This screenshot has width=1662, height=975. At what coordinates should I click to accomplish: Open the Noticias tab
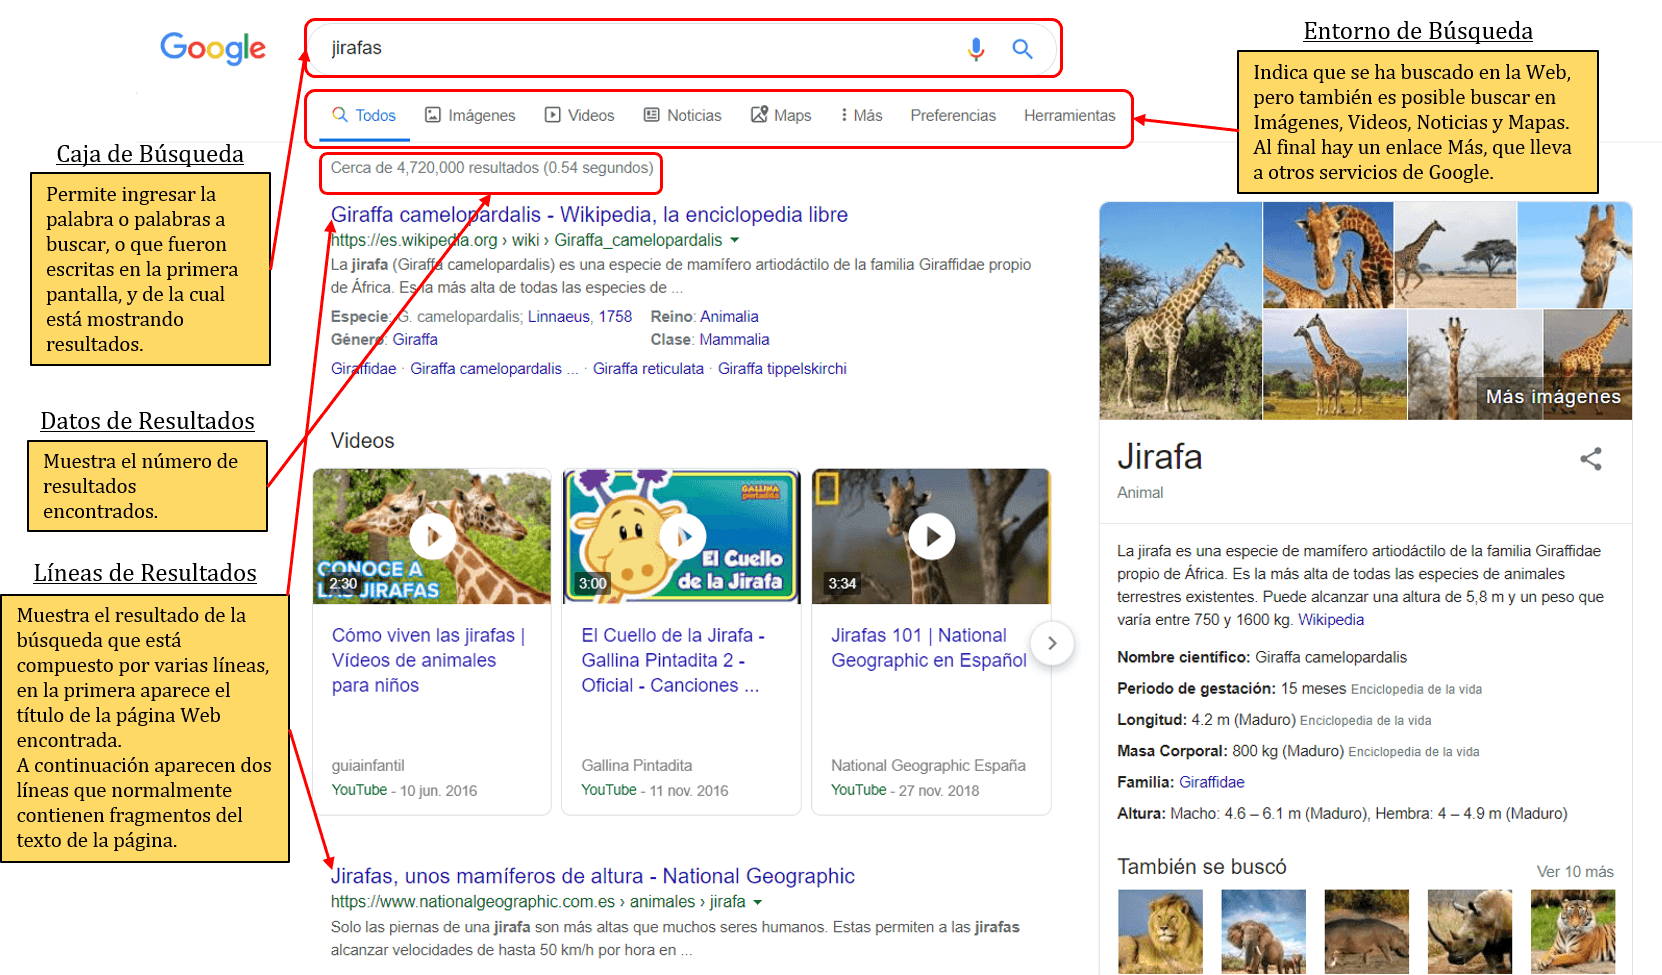[x=682, y=115]
